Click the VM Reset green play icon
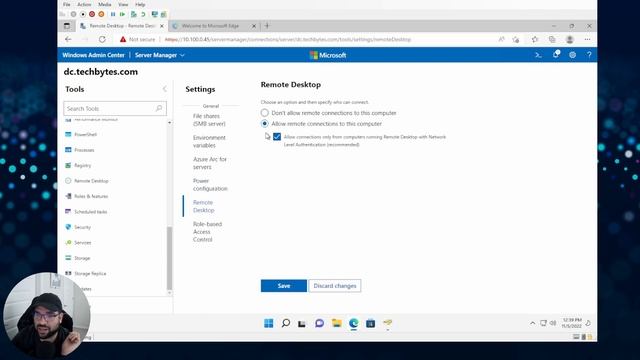The height and width of the screenshot is (360, 640). click(122, 14)
